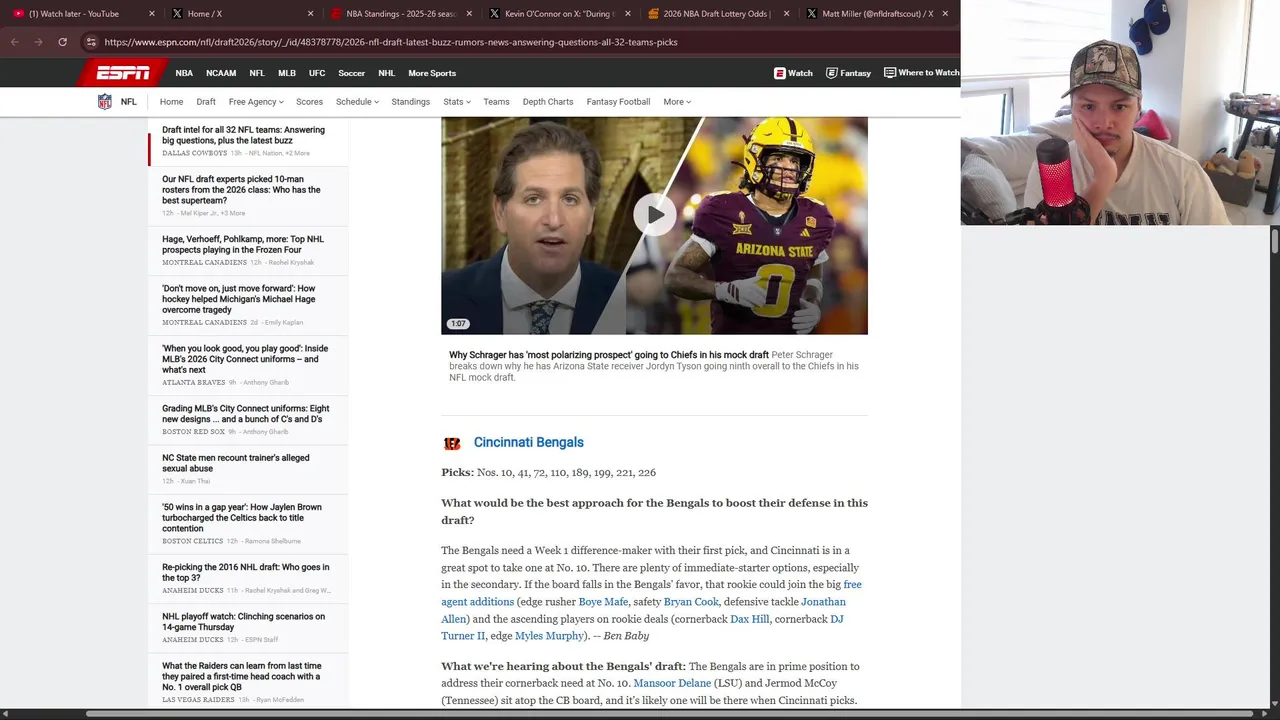The image size is (1280, 720).
Task: Close the Matt Miller X tab
Action: tap(945, 14)
